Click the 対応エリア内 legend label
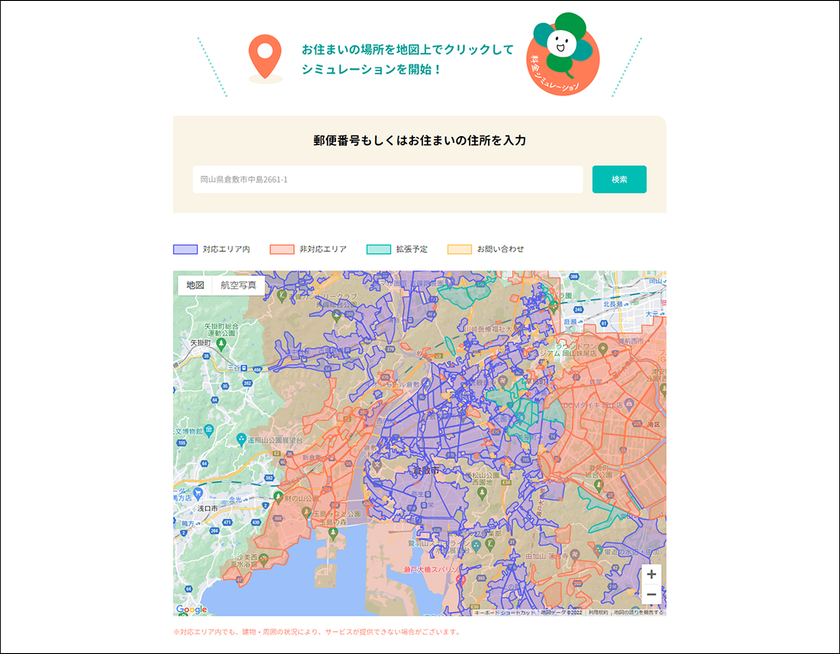The width and height of the screenshot is (840, 654). (226, 249)
